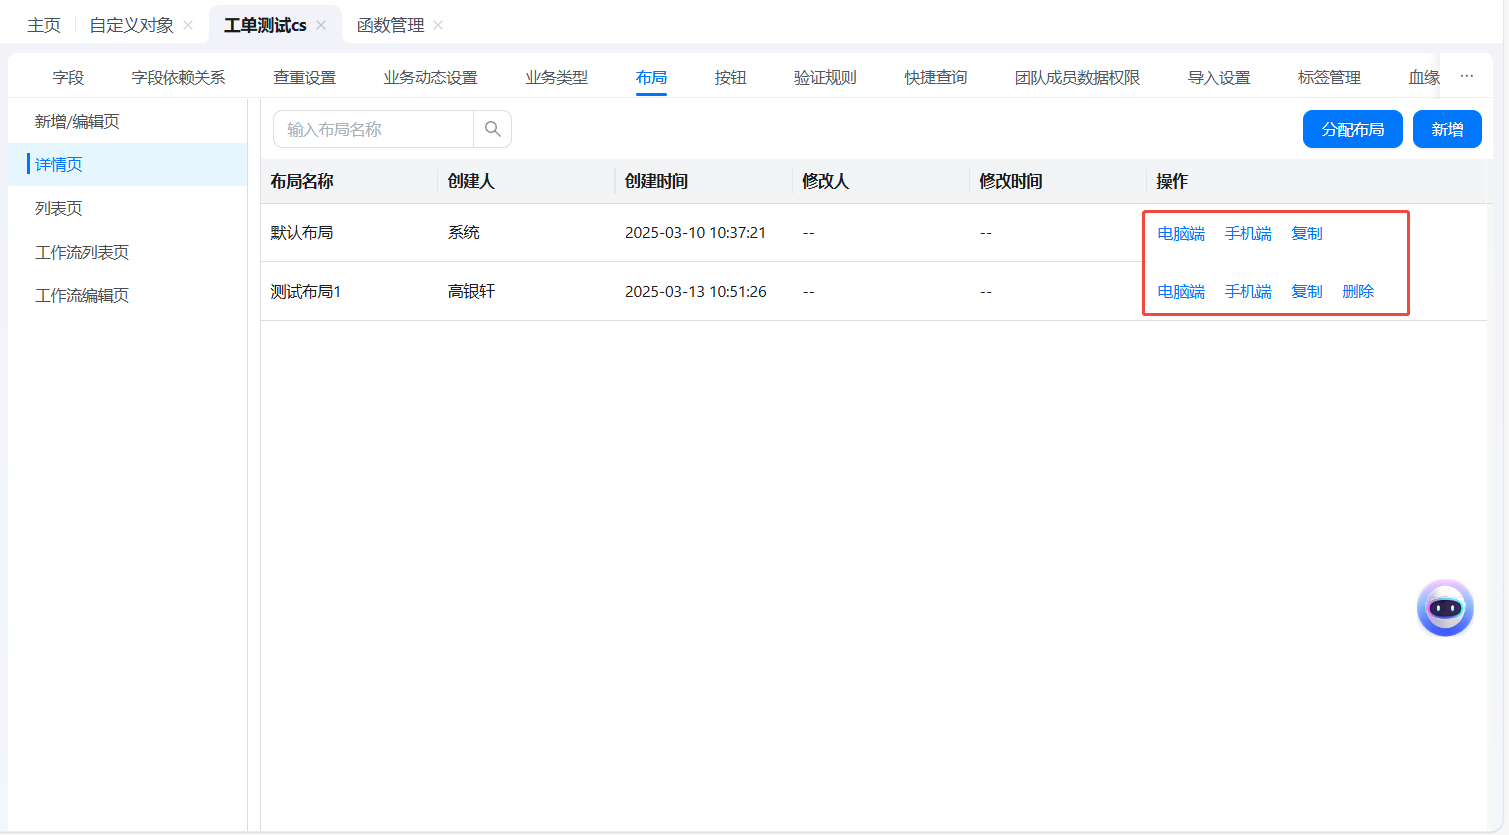The height and width of the screenshot is (835, 1509).
Task: Click the search magnifier icon
Action: point(492,129)
